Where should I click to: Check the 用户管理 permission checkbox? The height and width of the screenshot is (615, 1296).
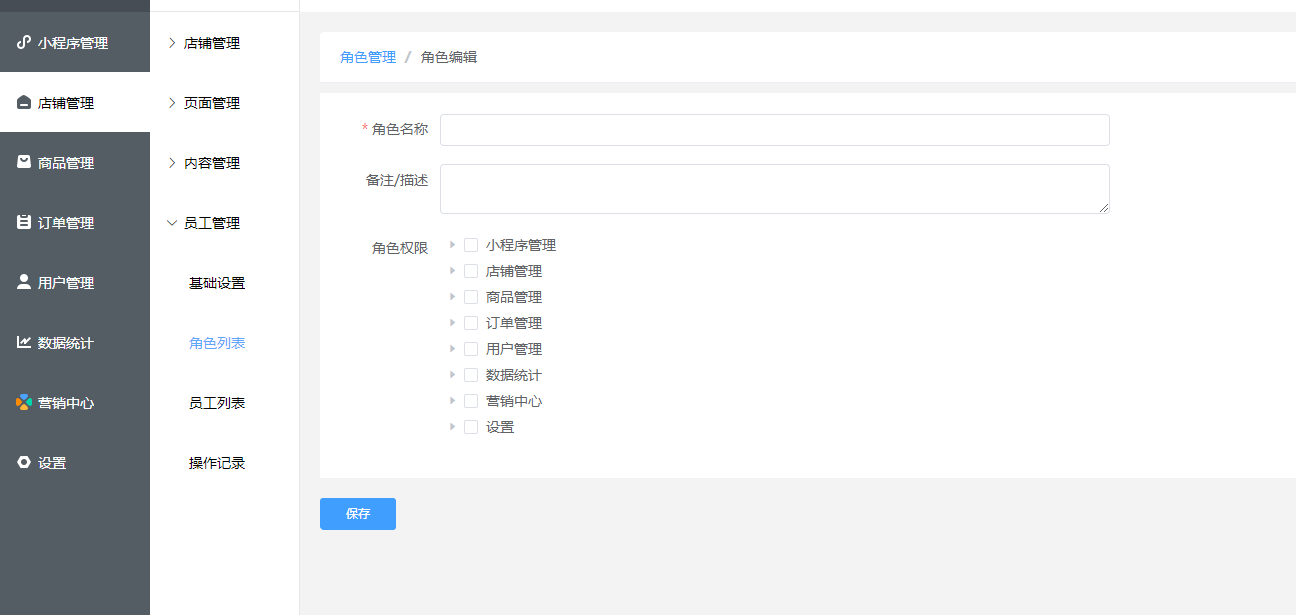[471, 349]
